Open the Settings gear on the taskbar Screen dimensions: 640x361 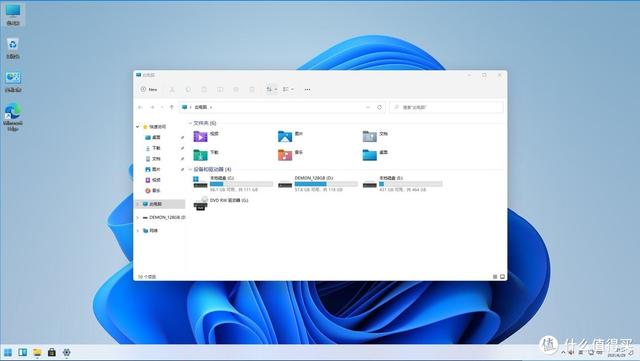67,352
